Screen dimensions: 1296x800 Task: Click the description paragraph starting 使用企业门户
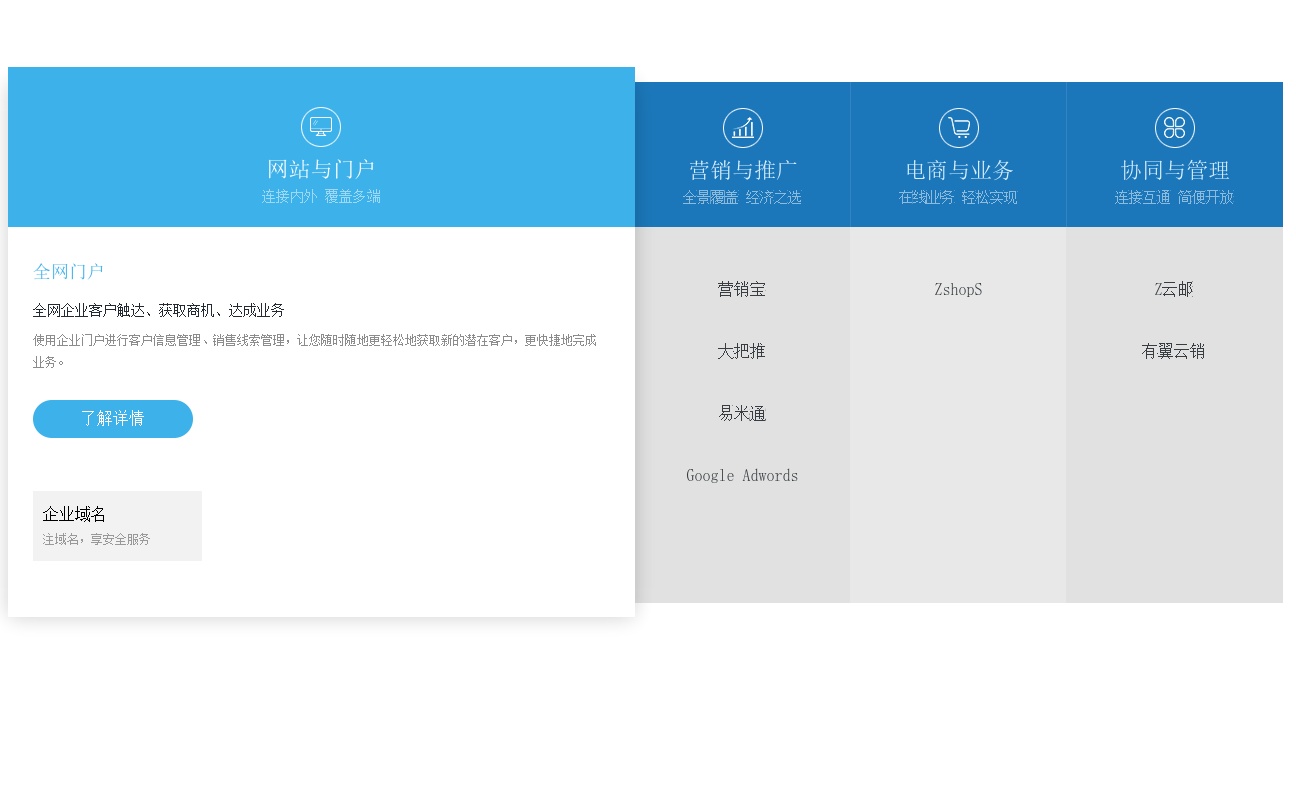[x=315, y=351]
